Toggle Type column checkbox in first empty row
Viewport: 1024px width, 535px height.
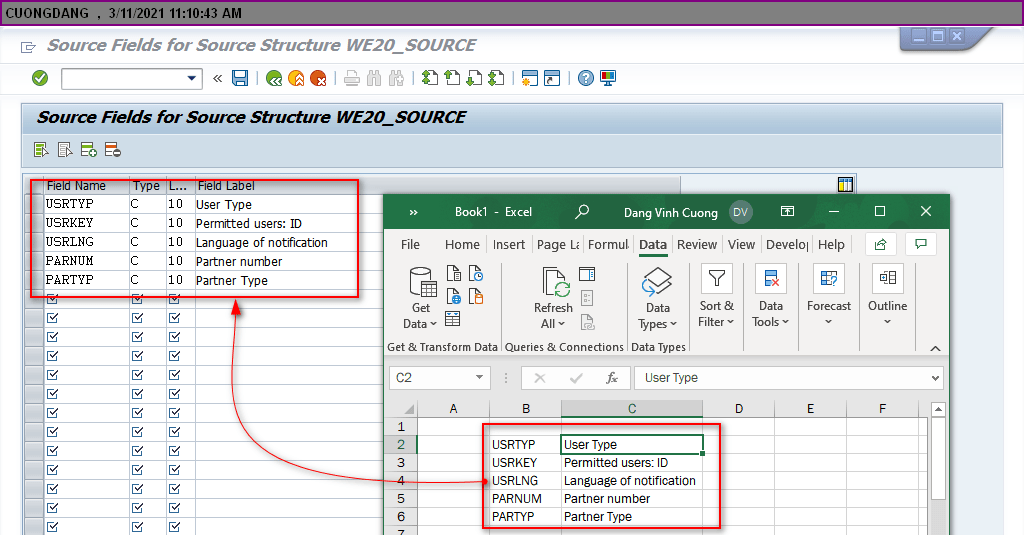(137, 299)
